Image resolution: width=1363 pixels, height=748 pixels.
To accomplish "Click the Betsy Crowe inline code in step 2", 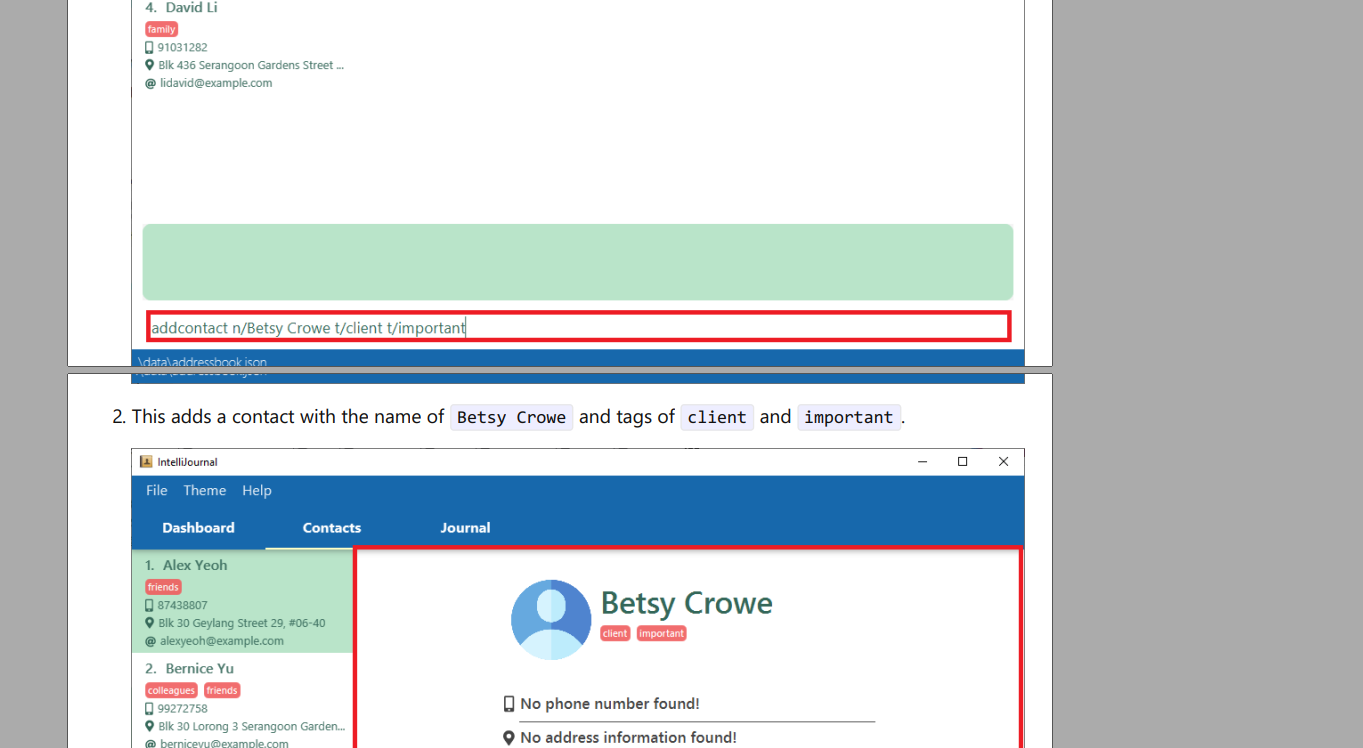I will pos(511,417).
